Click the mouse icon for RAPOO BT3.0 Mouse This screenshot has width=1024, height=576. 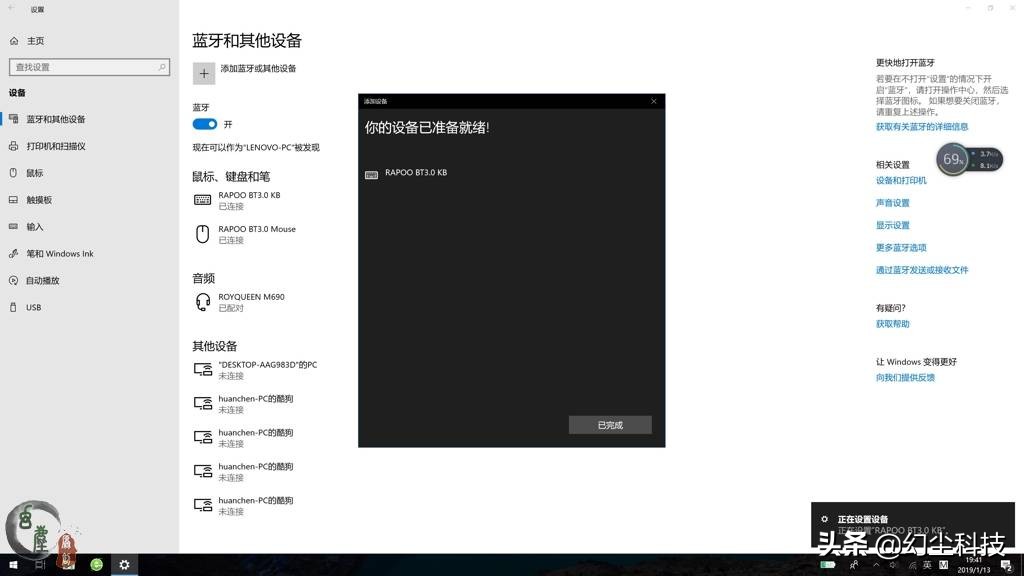[x=201, y=234]
